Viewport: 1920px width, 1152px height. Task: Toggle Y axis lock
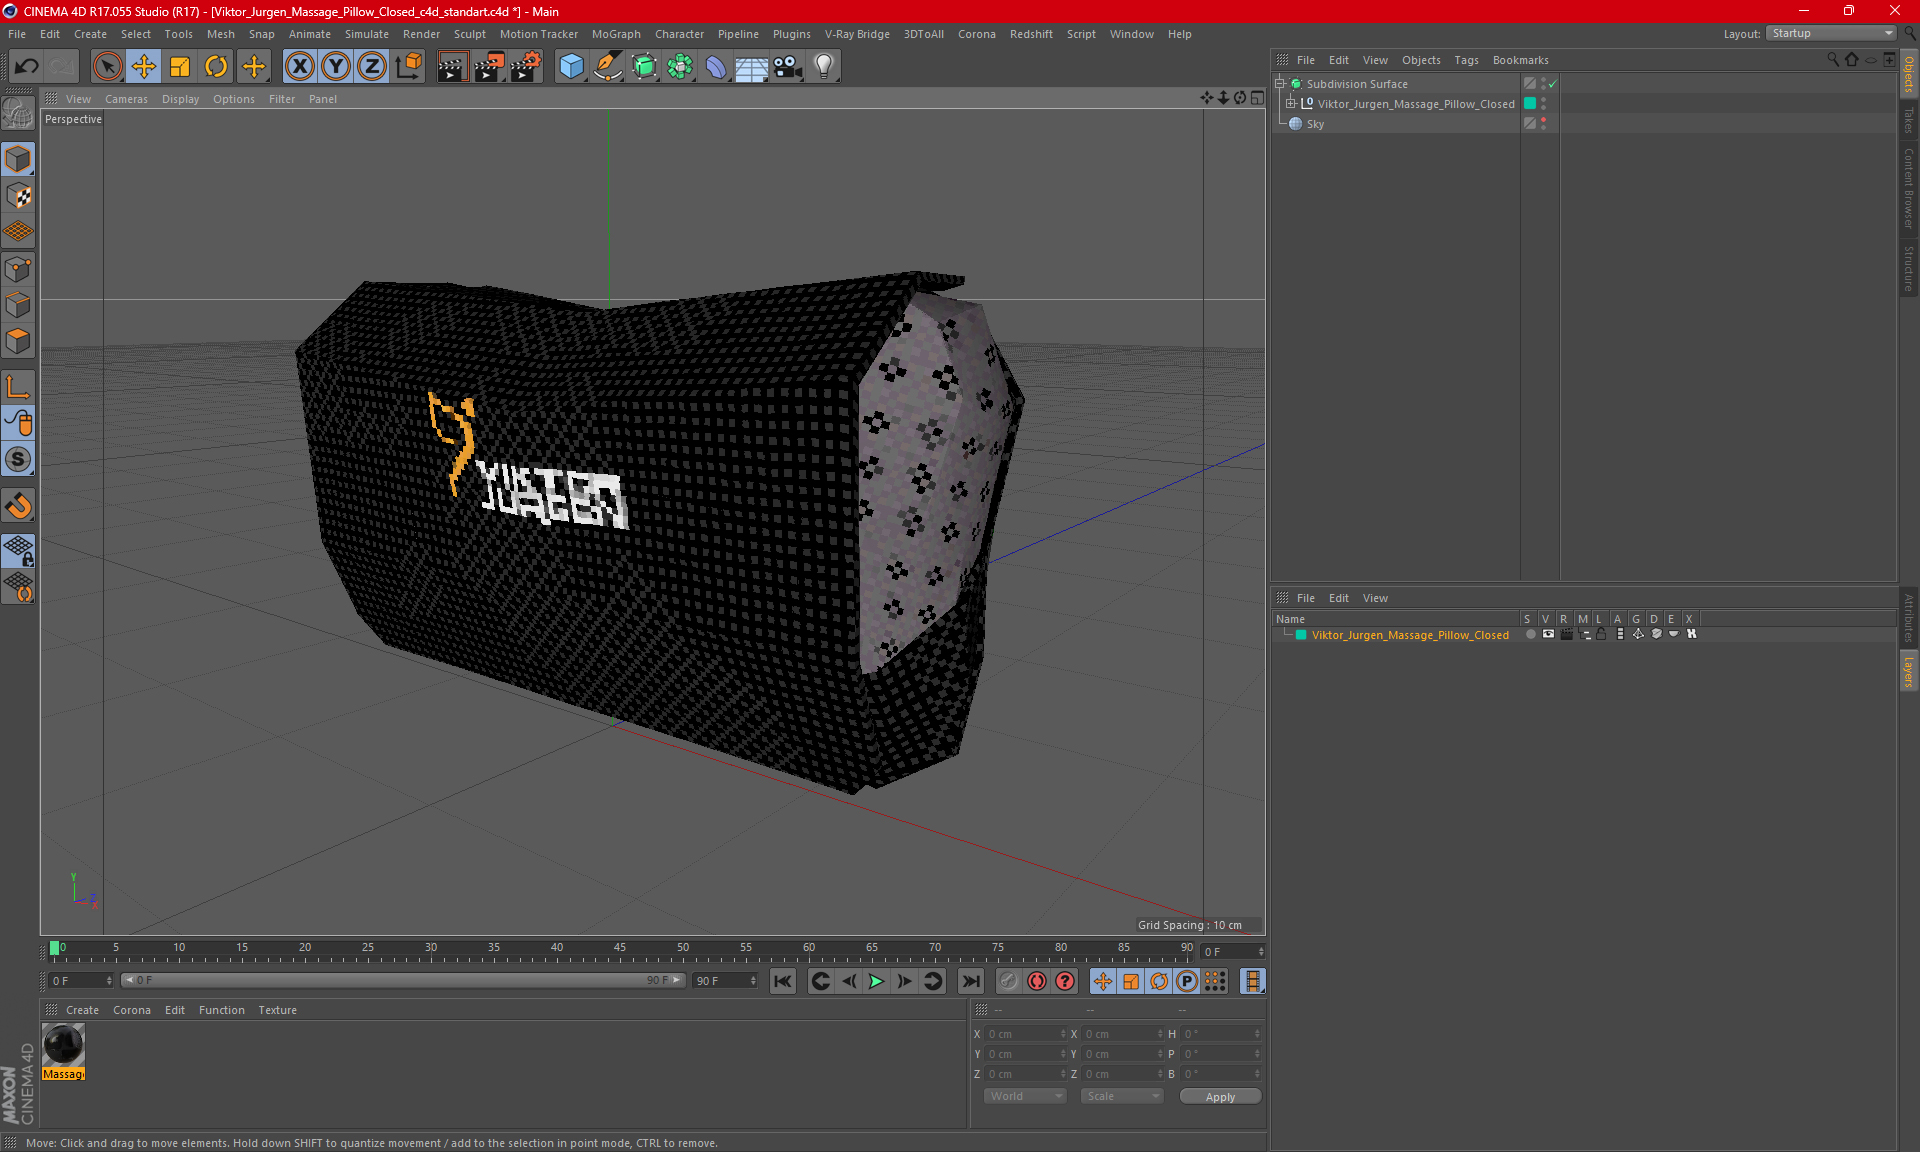[x=336, y=67]
